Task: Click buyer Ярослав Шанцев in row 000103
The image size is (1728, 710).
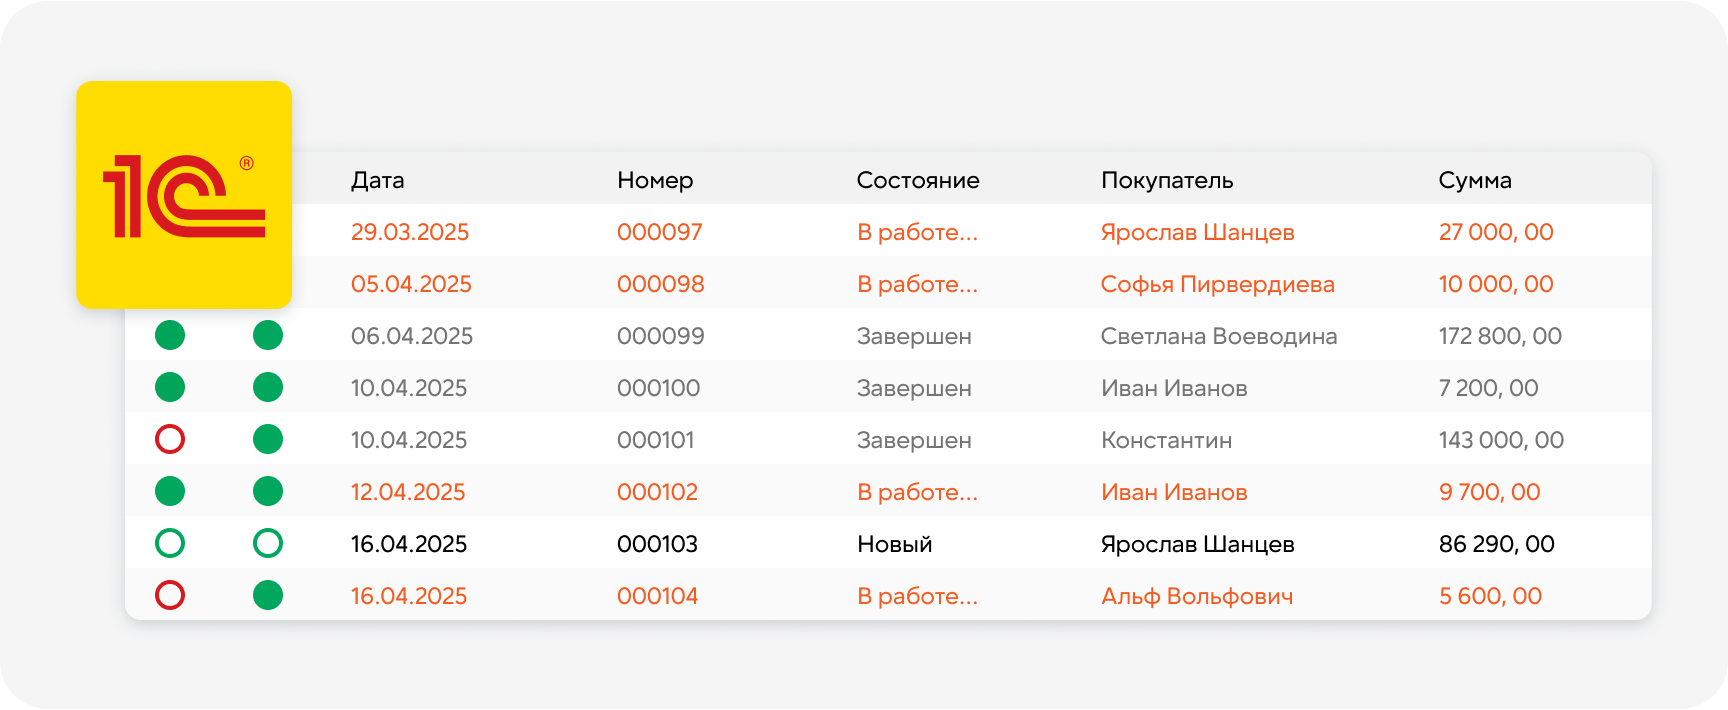Action: (x=1198, y=544)
